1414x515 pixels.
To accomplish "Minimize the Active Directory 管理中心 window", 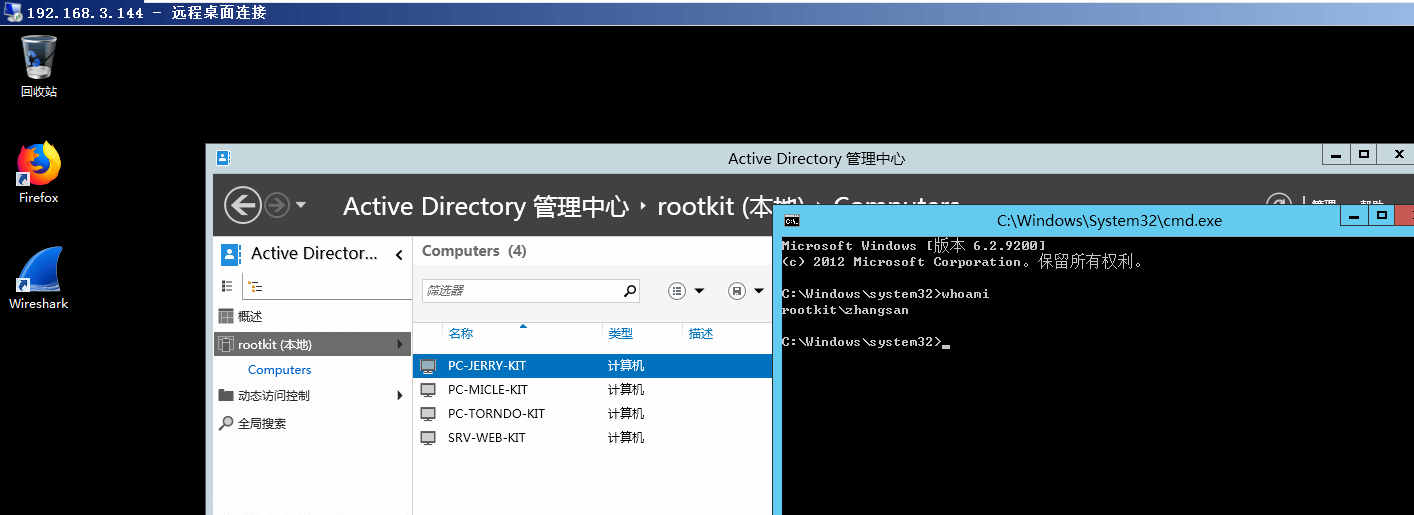I will 1336,154.
